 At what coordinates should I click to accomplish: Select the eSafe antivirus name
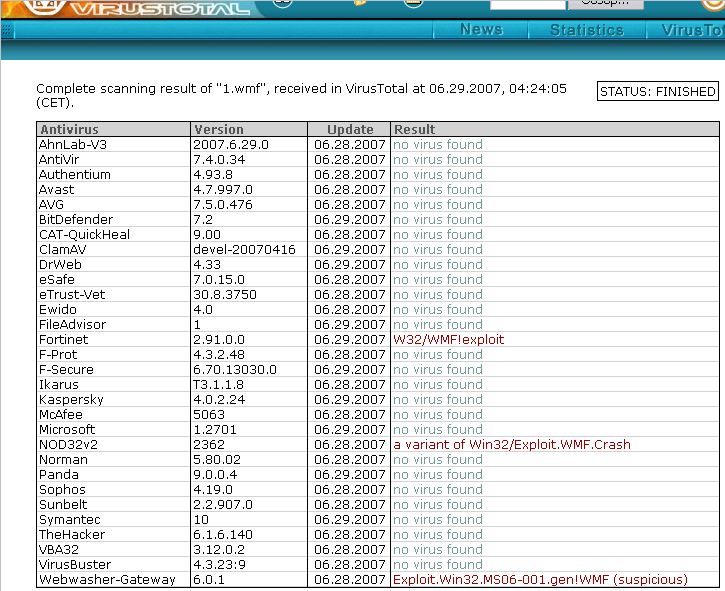56,279
